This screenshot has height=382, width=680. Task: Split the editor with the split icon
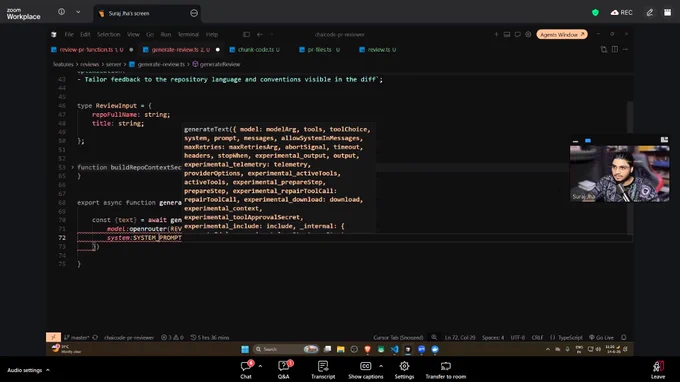(615, 49)
